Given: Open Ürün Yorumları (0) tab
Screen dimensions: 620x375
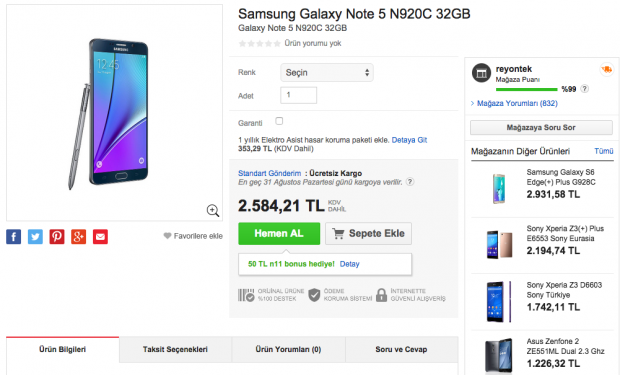Looking at the screenshot, I should (x=288, y=349).
